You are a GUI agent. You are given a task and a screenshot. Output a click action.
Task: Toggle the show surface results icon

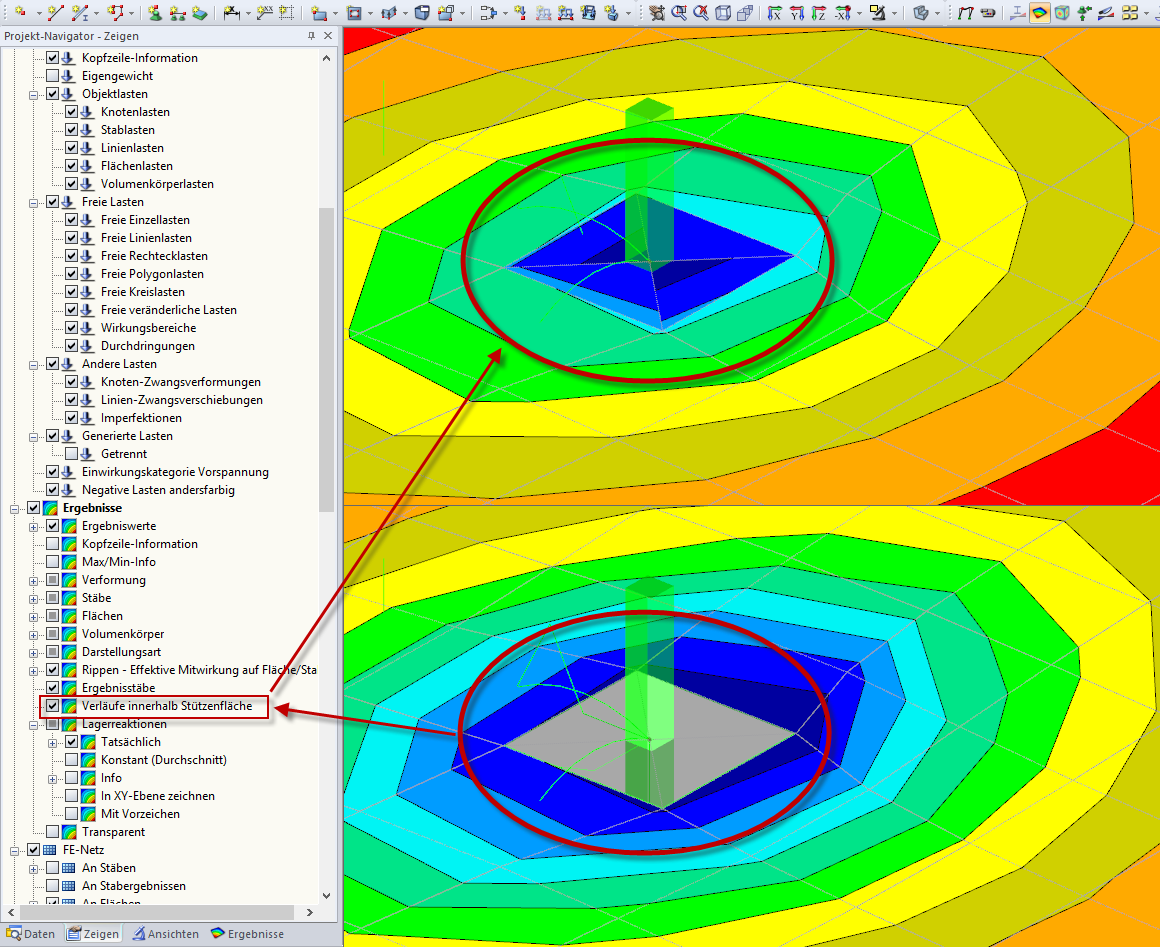point(1040,12)
